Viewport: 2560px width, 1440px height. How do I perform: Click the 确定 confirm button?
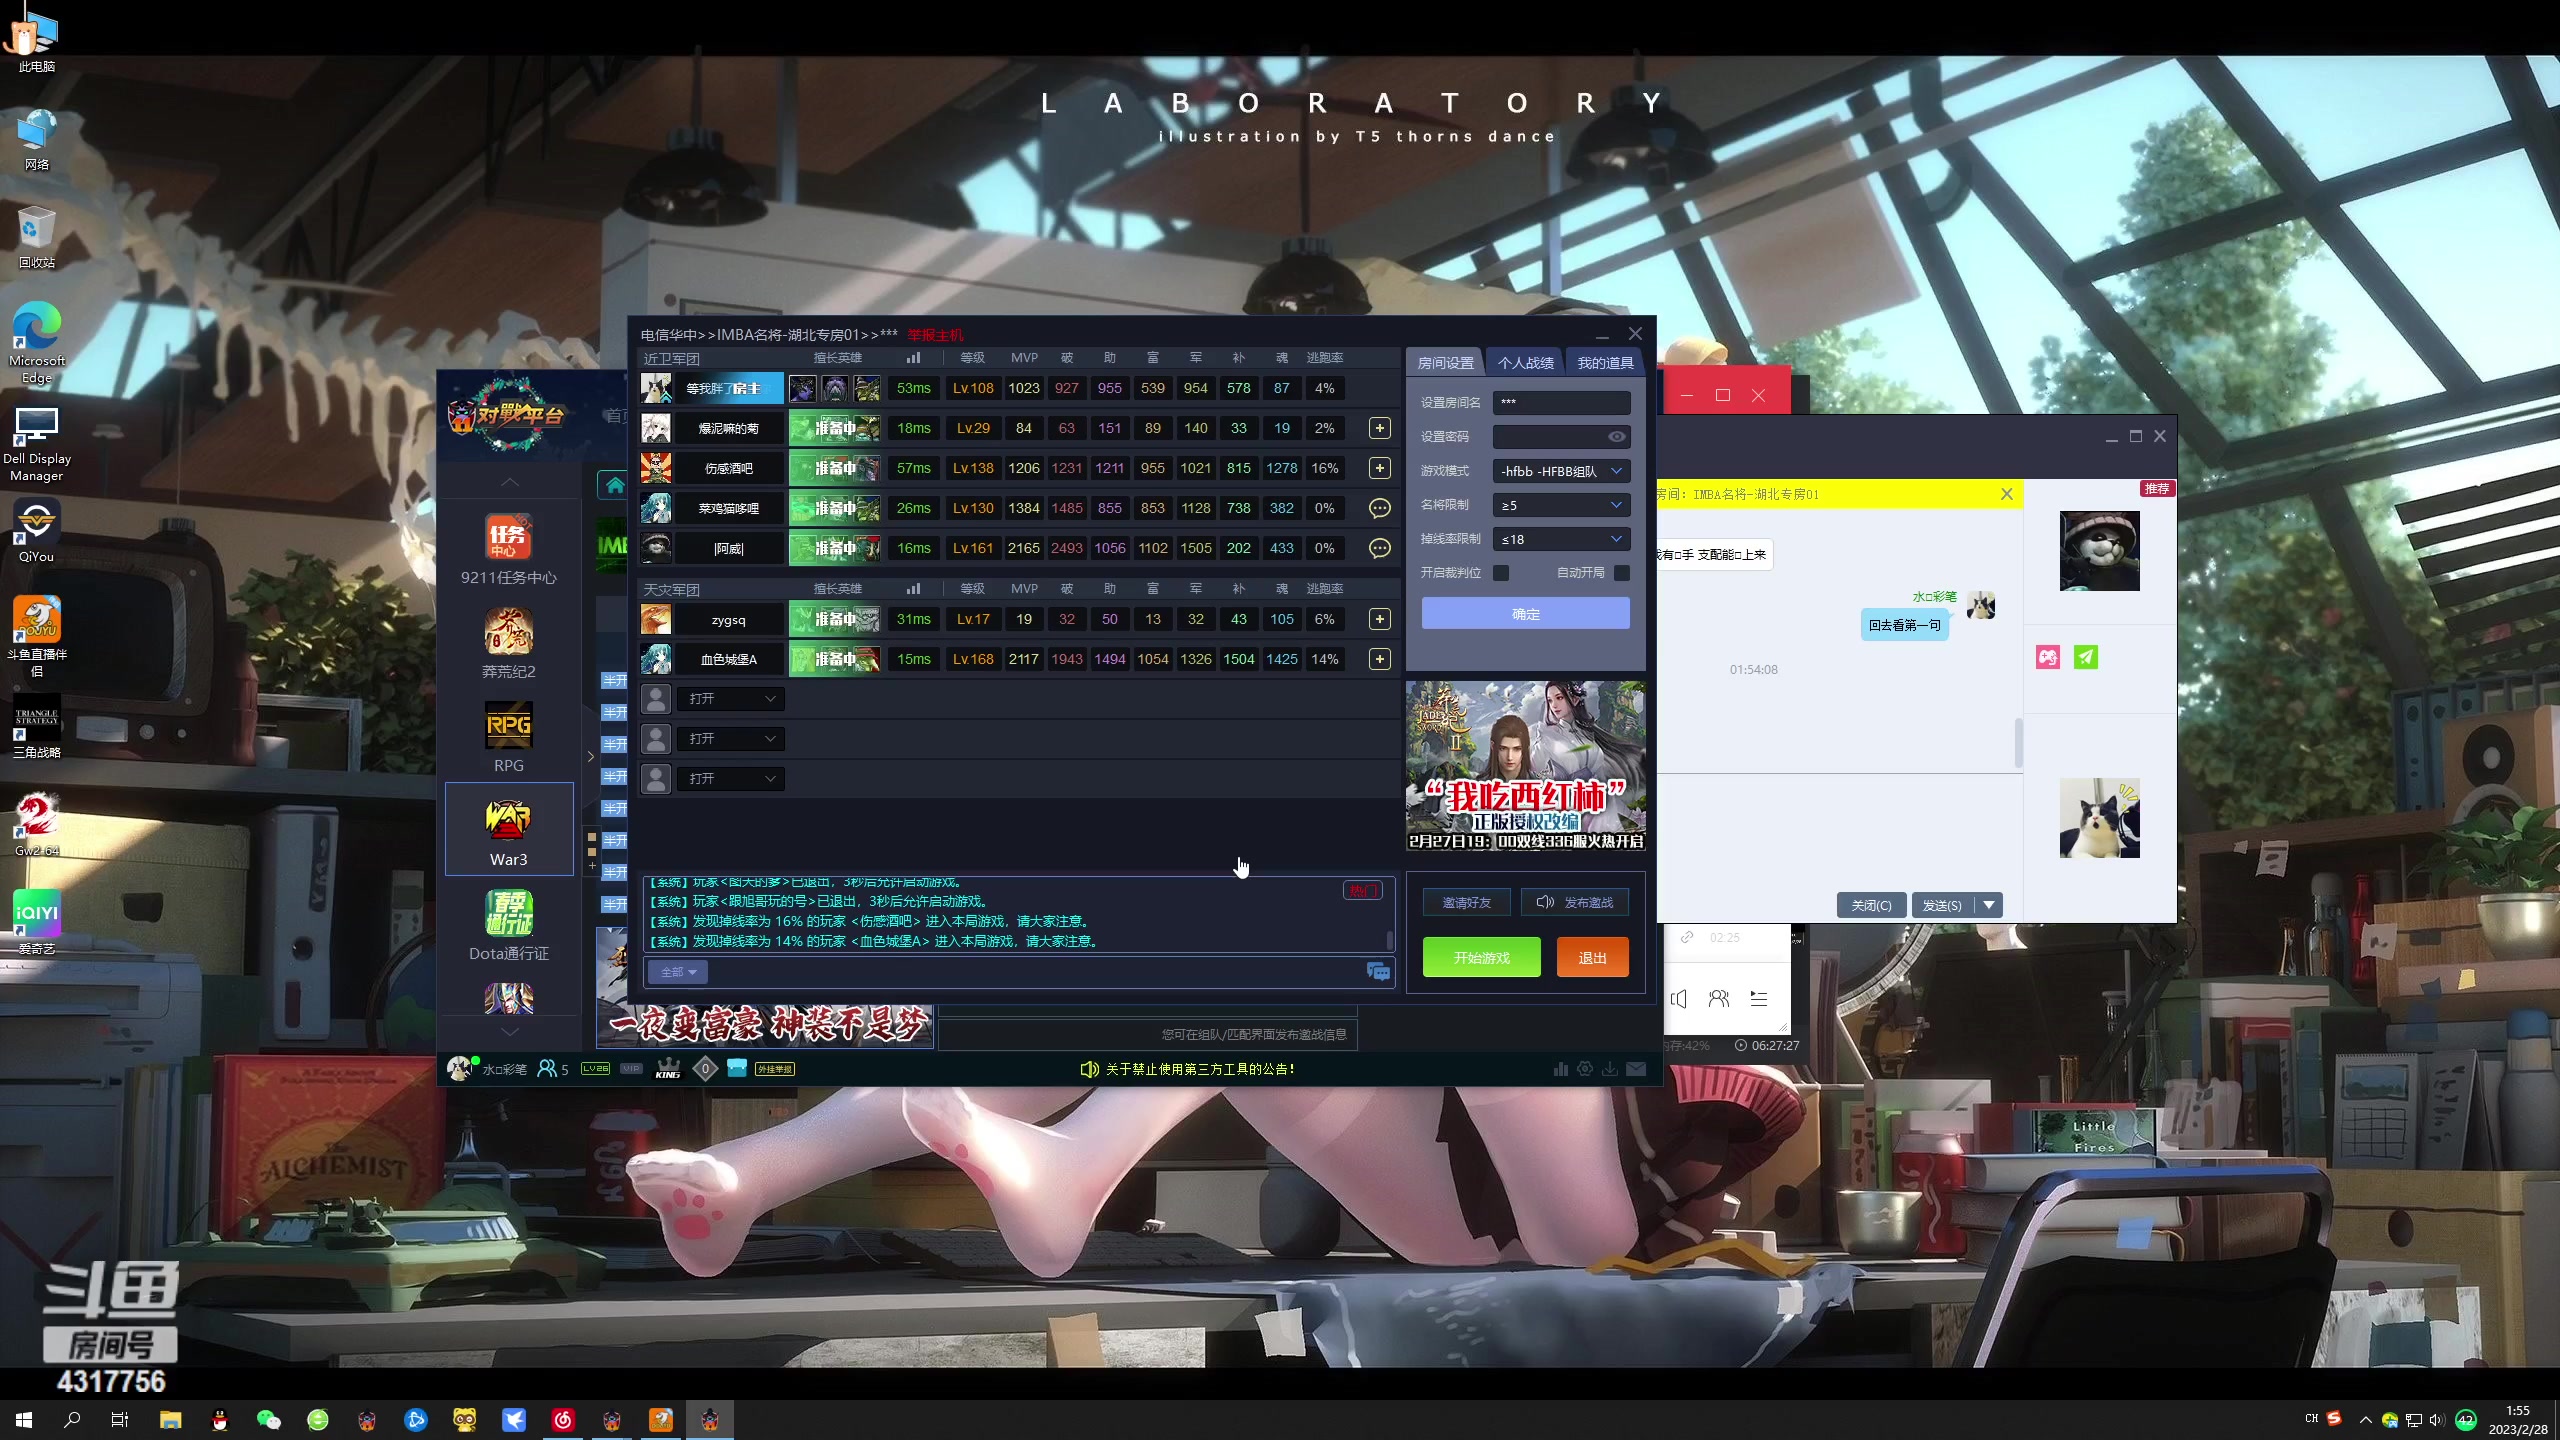click(x=1526, y=613)
